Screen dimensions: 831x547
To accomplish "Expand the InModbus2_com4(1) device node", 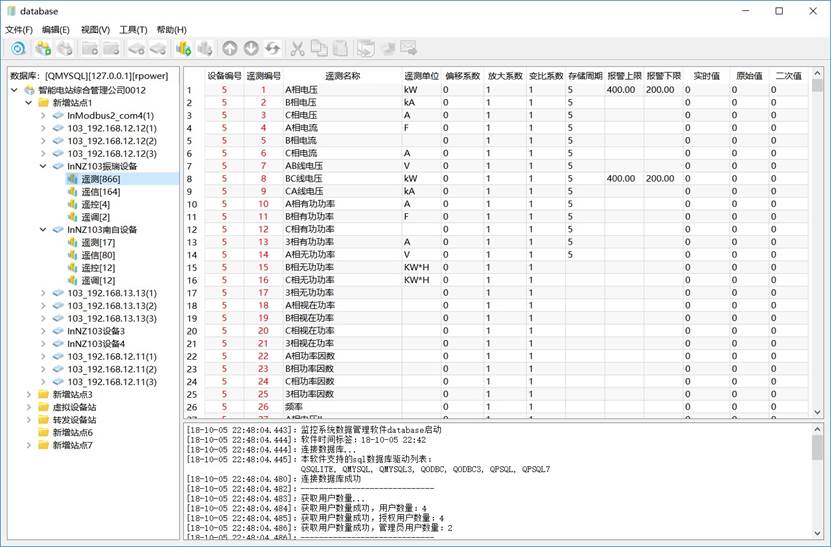I will 43,116.
